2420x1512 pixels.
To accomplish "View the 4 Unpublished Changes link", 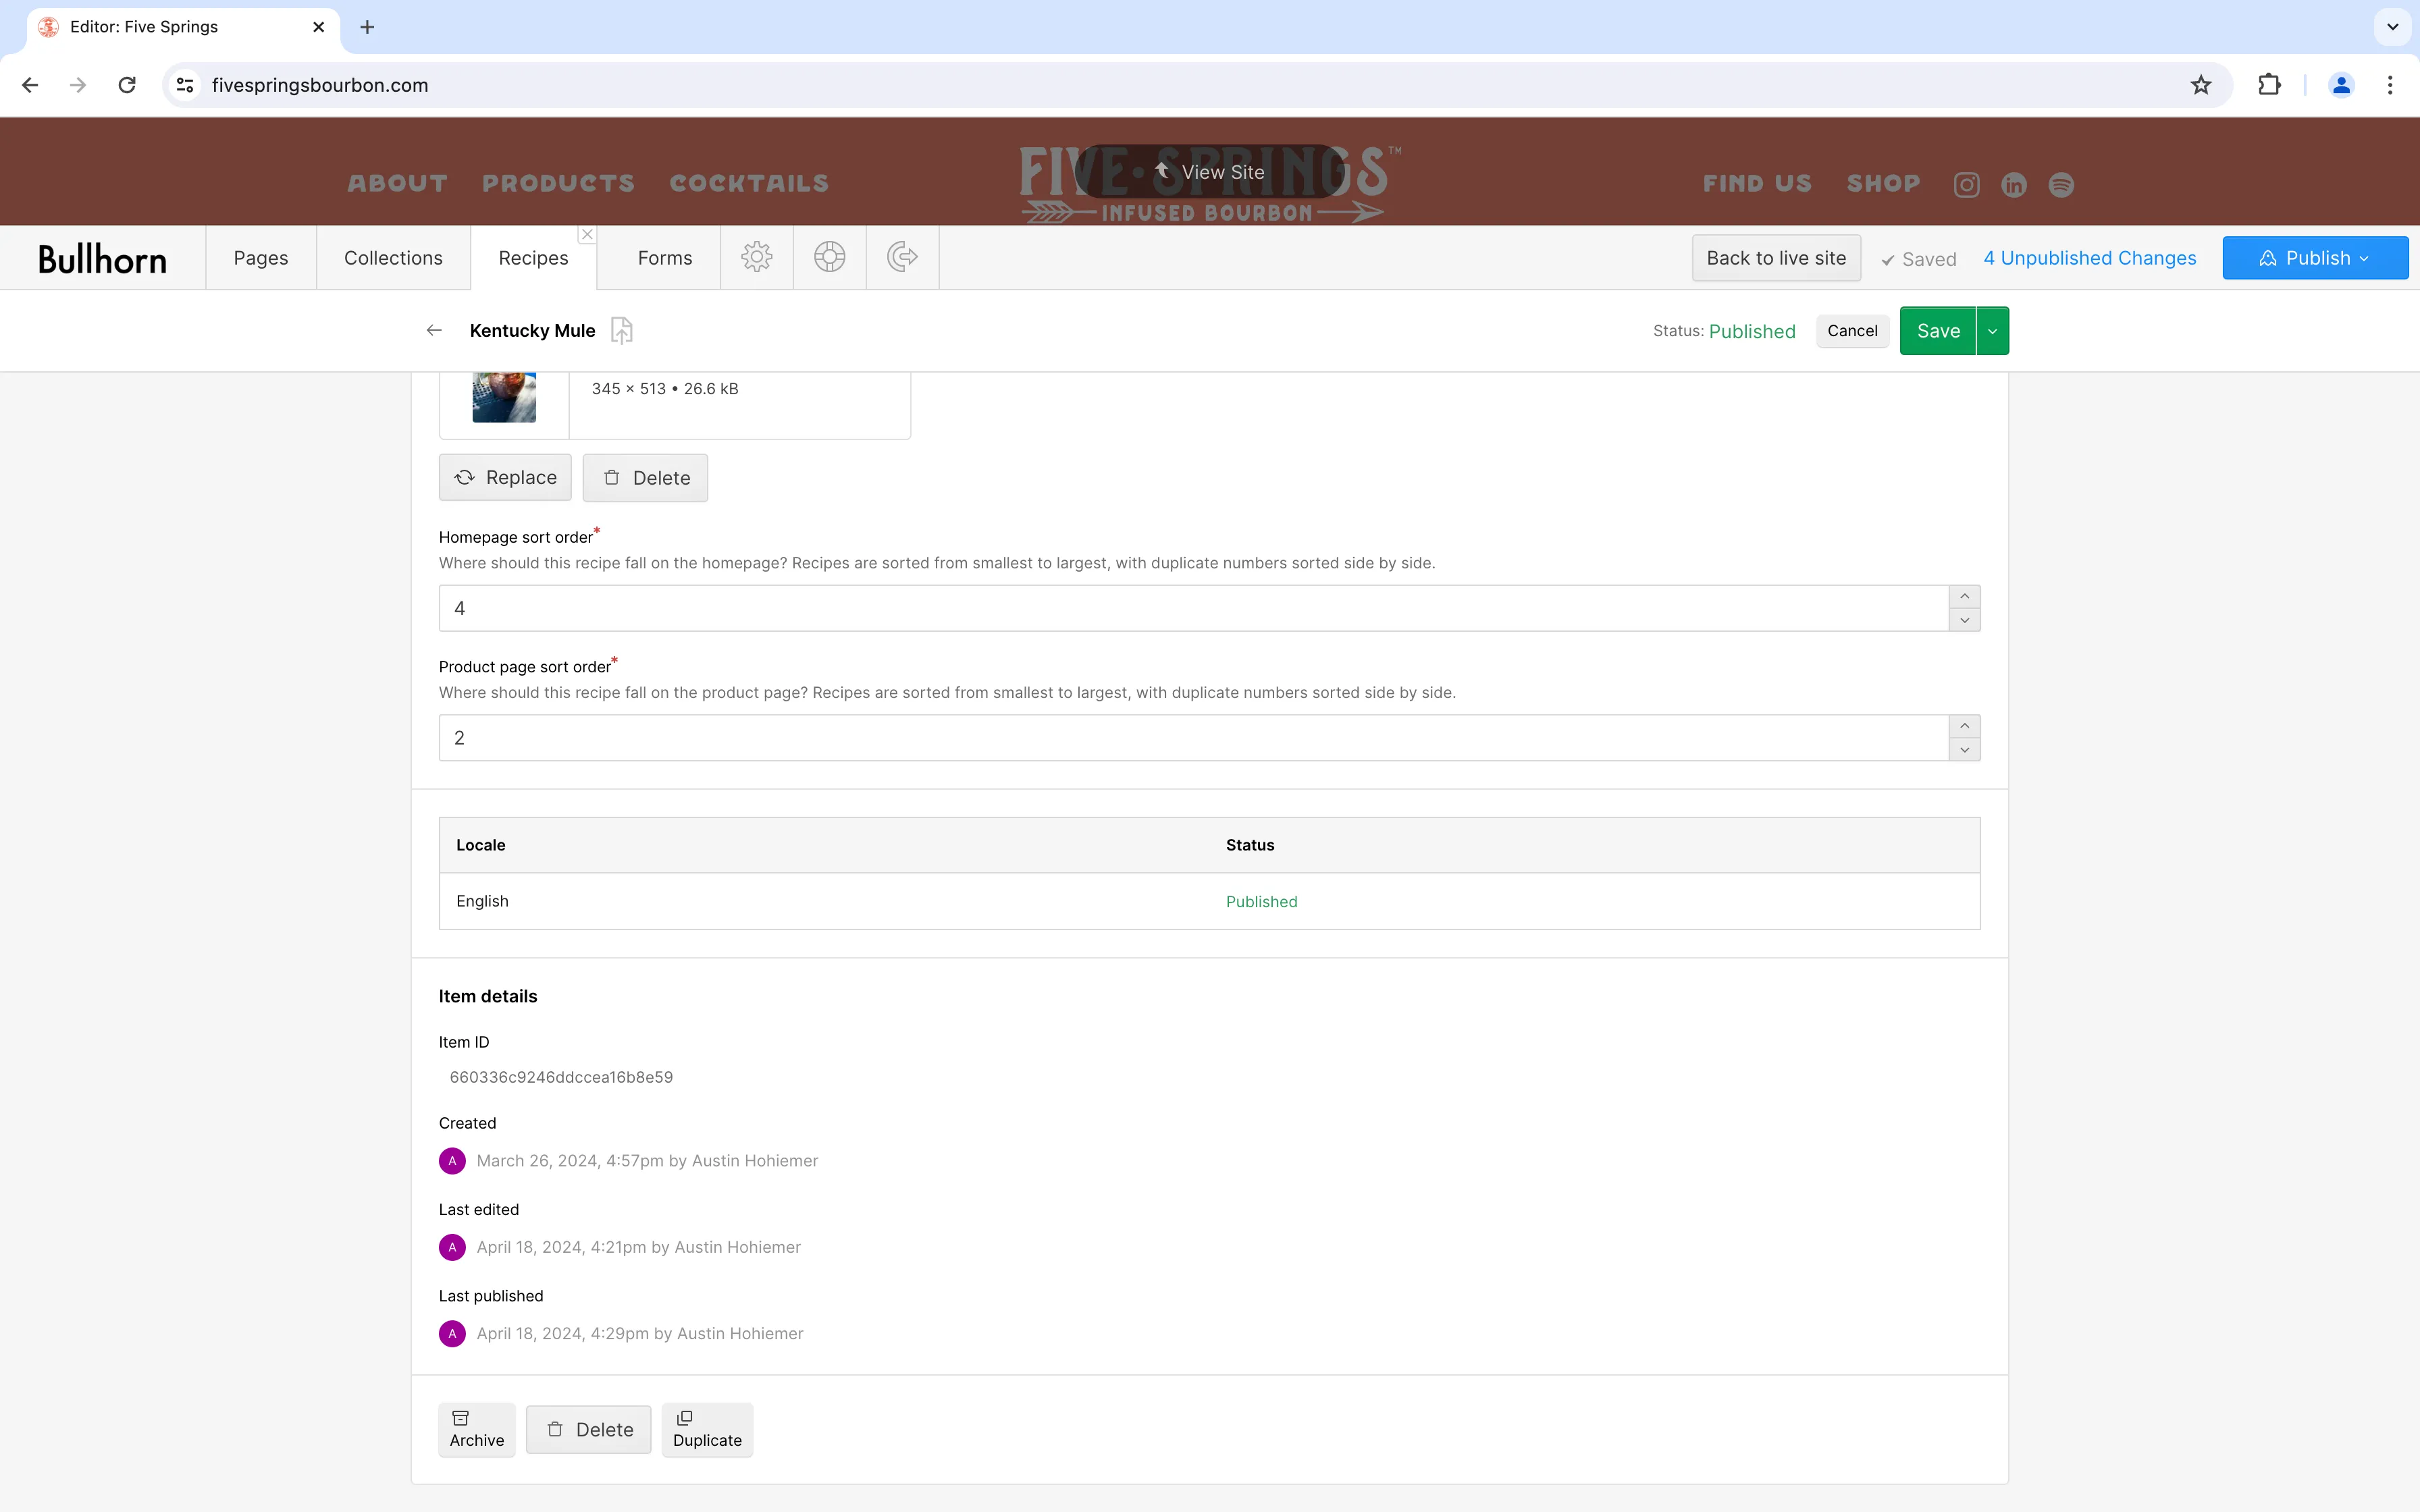I will click(x=2088, y=257).
